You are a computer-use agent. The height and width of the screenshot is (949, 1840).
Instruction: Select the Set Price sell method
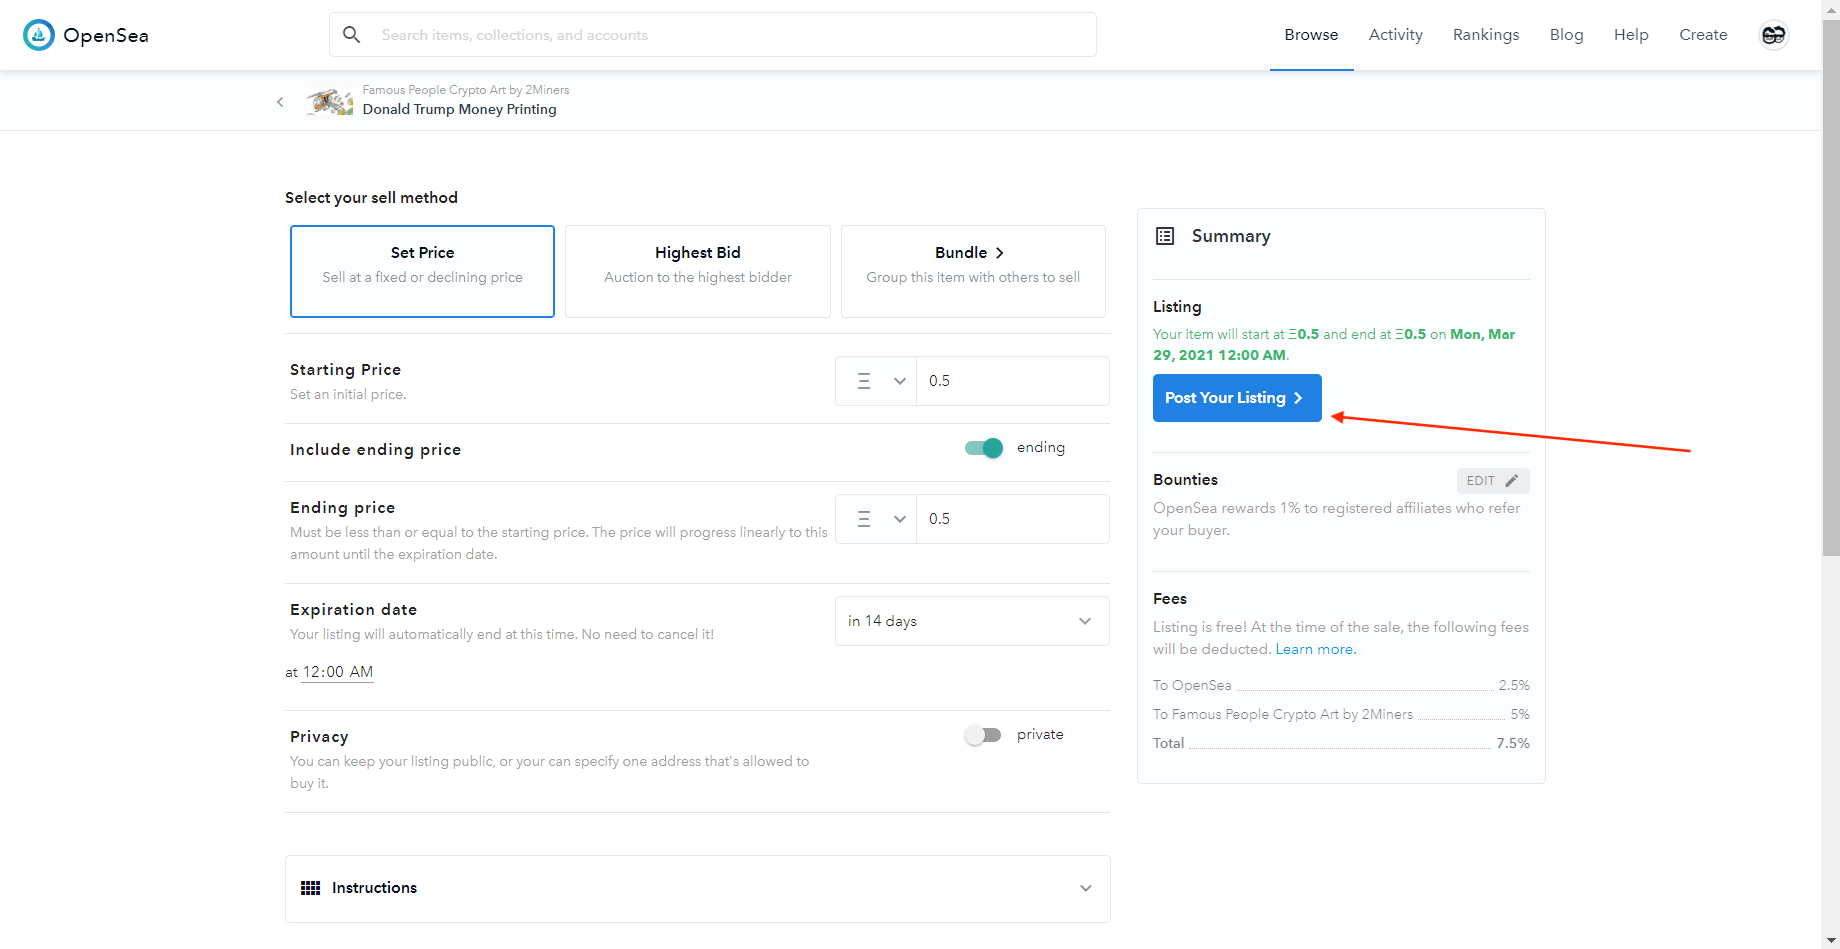pyautogui.click(x=422, y=271)
